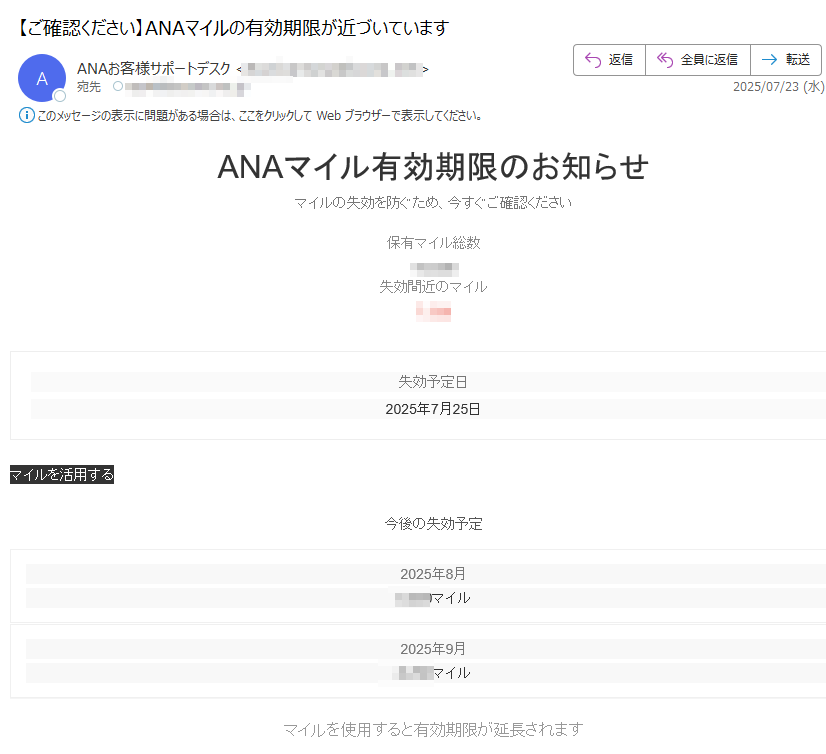Image resolution: width=826 pixels, height=754 pixels.
Task: Click the text マイルを使用すると有効期限が延長されます
Action: 433,729
